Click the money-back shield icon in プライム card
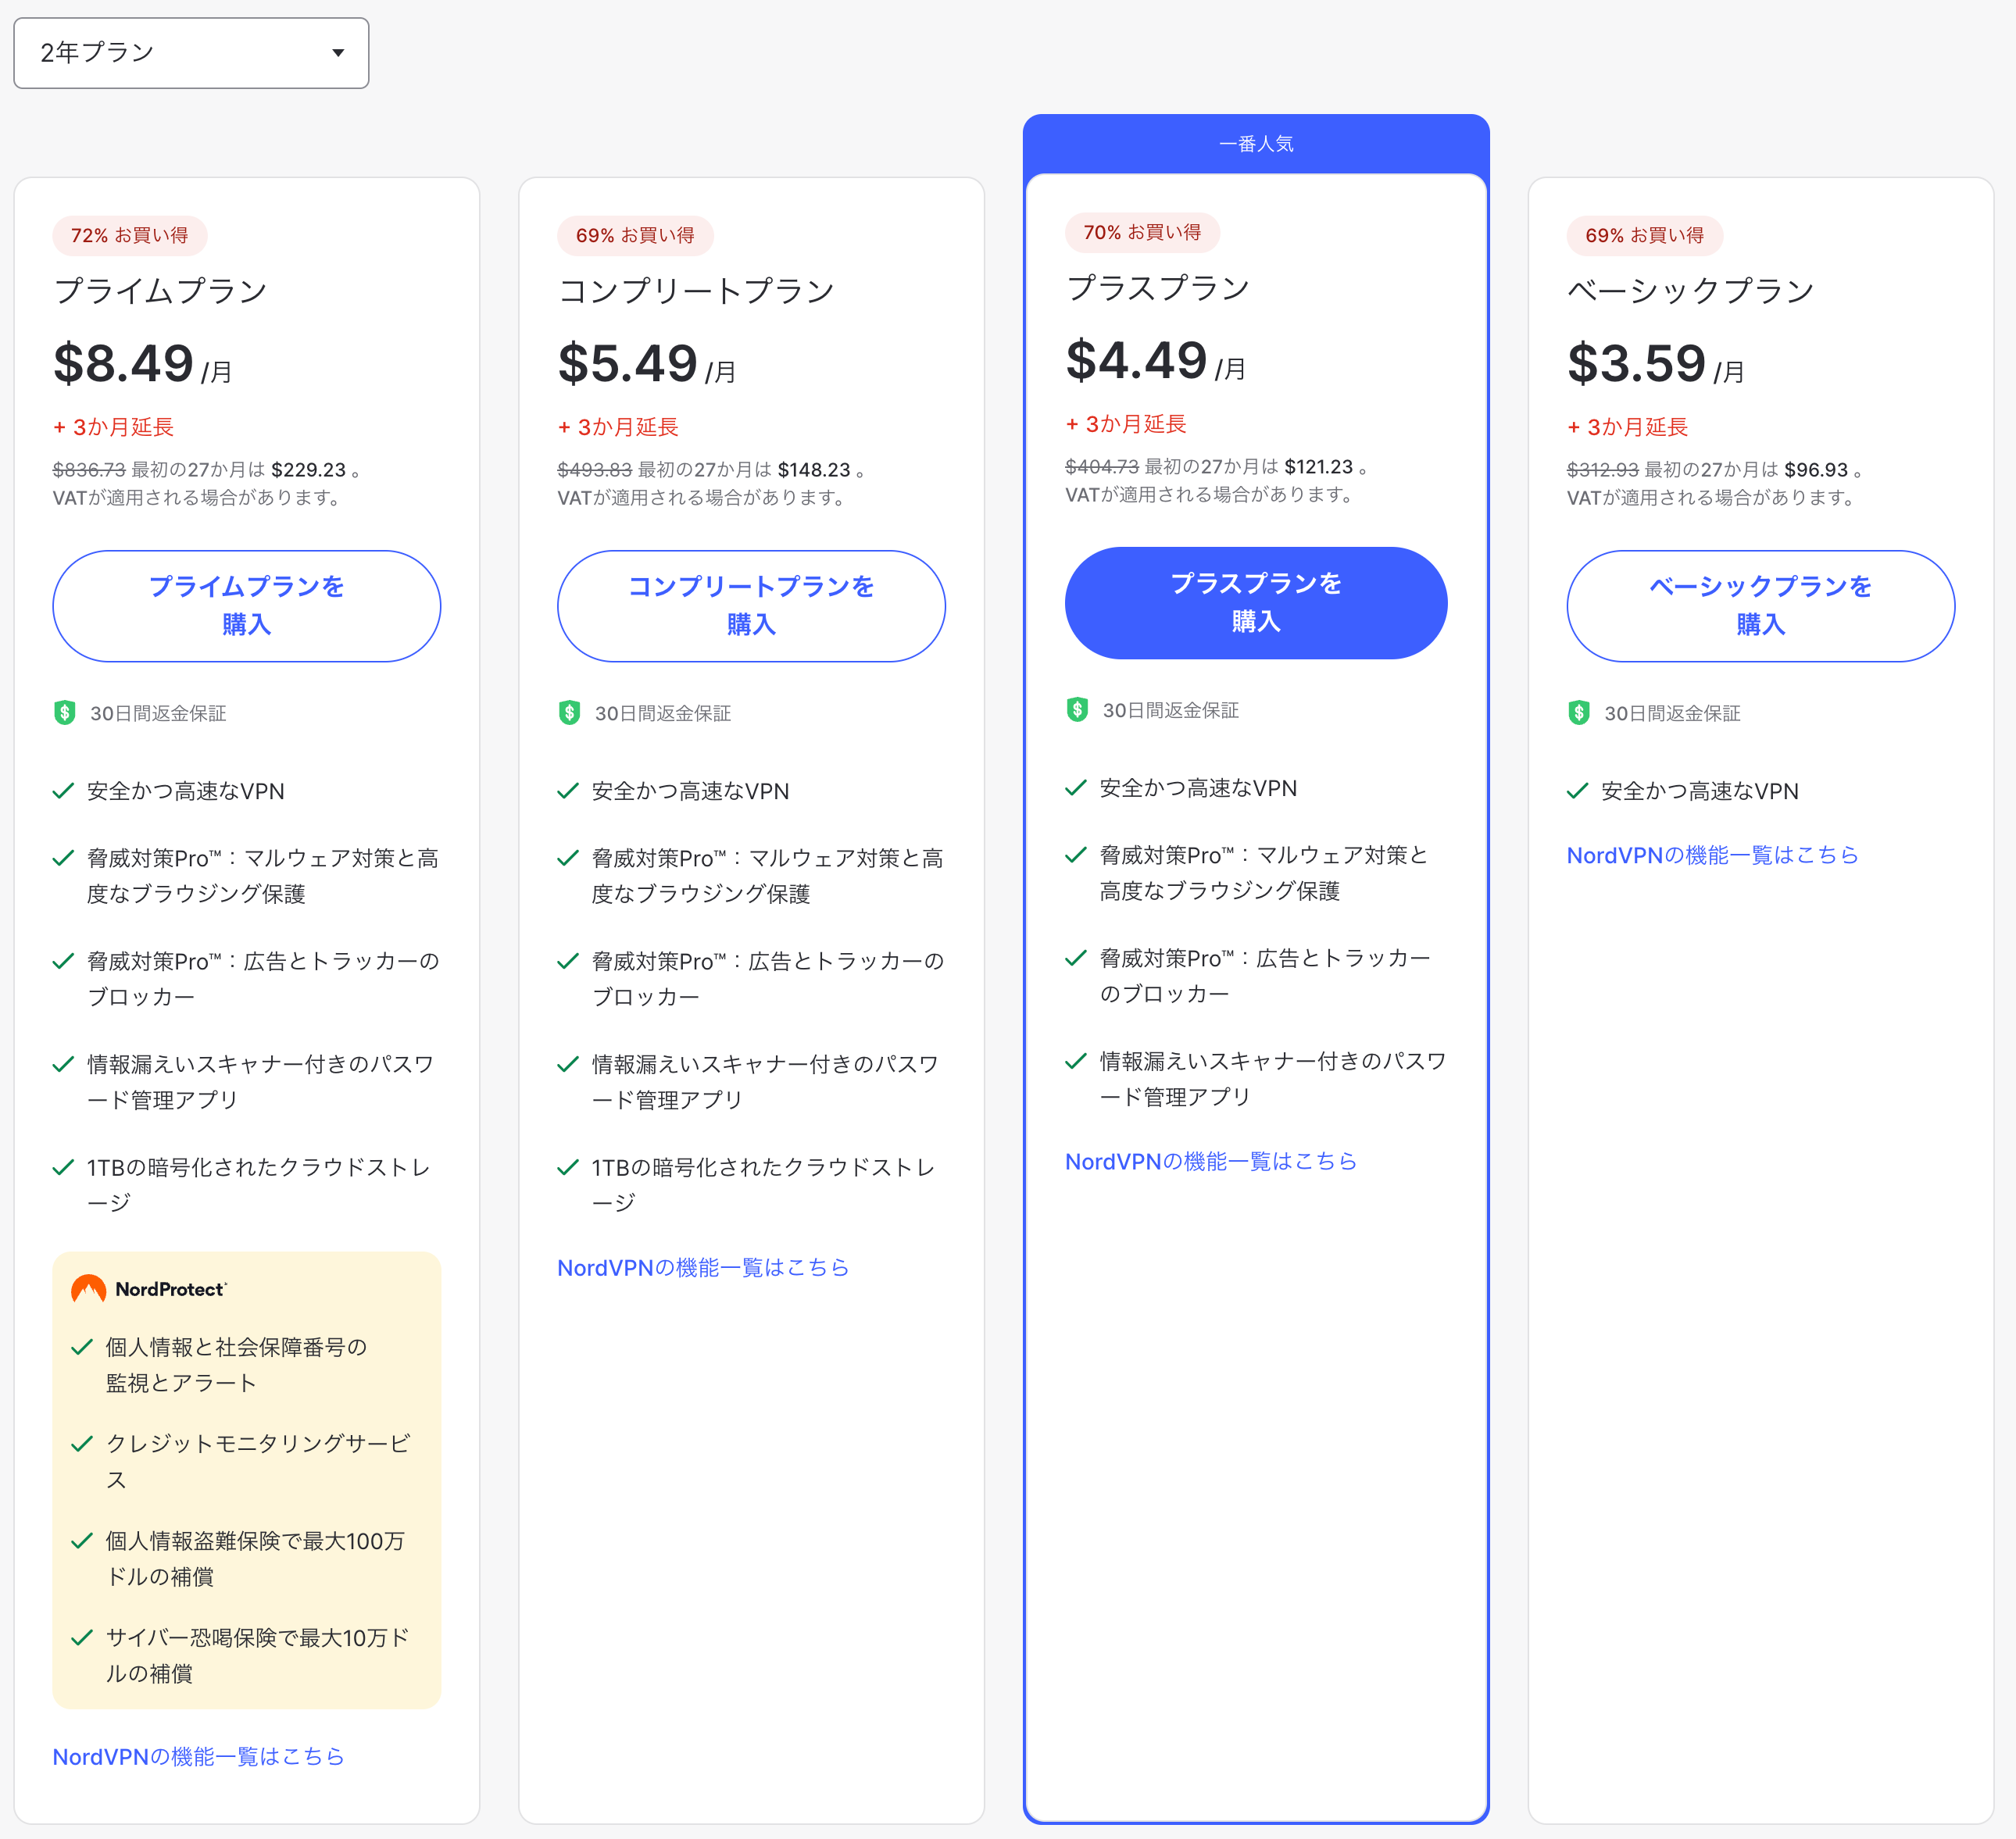This screenshot has width=2016, height=1839. [x=65, y=712]
